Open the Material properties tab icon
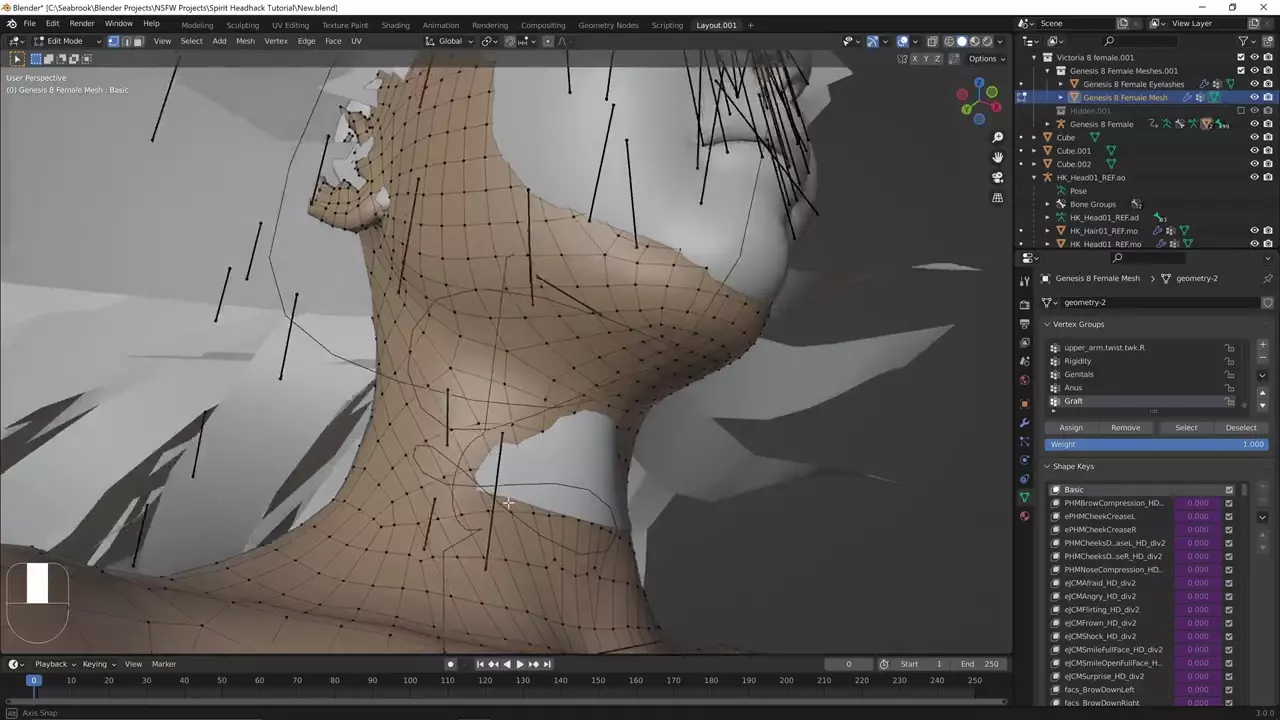 pos(1024,516)
